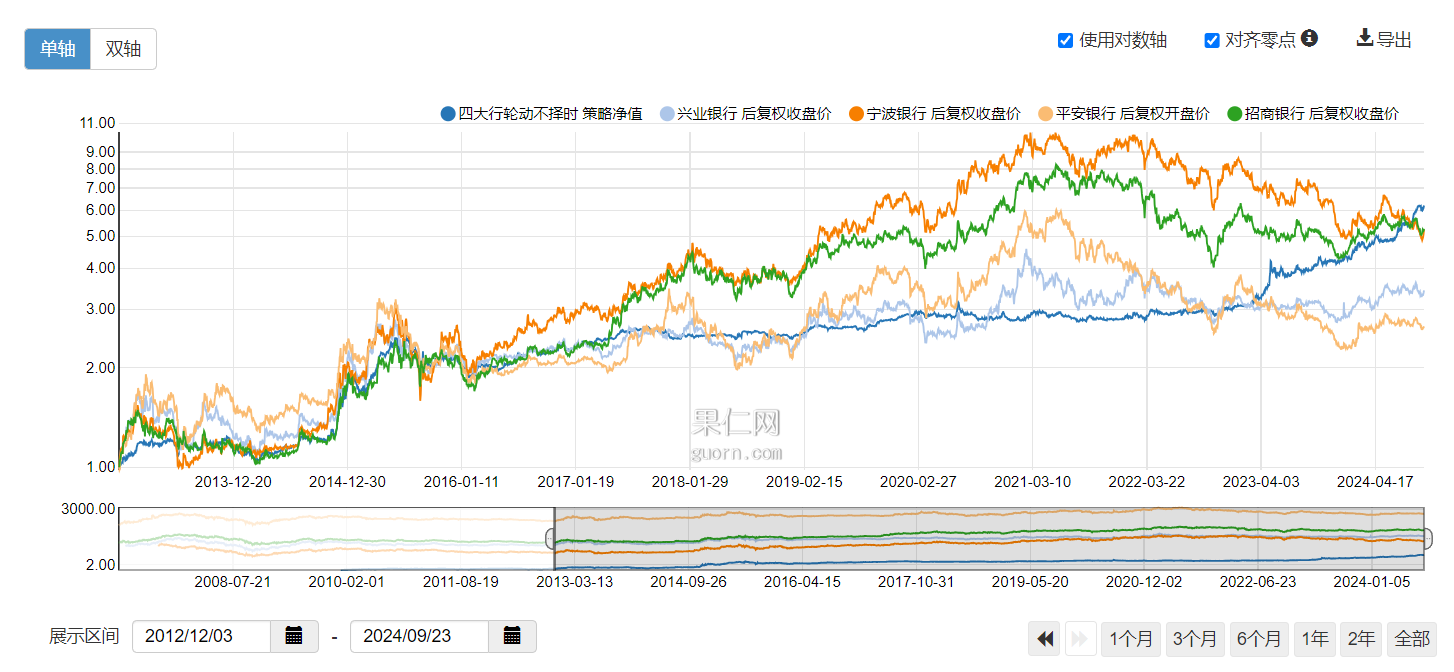Viewport: 1454px width, 672px height.
Task: Set range to 1年
Action: 1315,639
